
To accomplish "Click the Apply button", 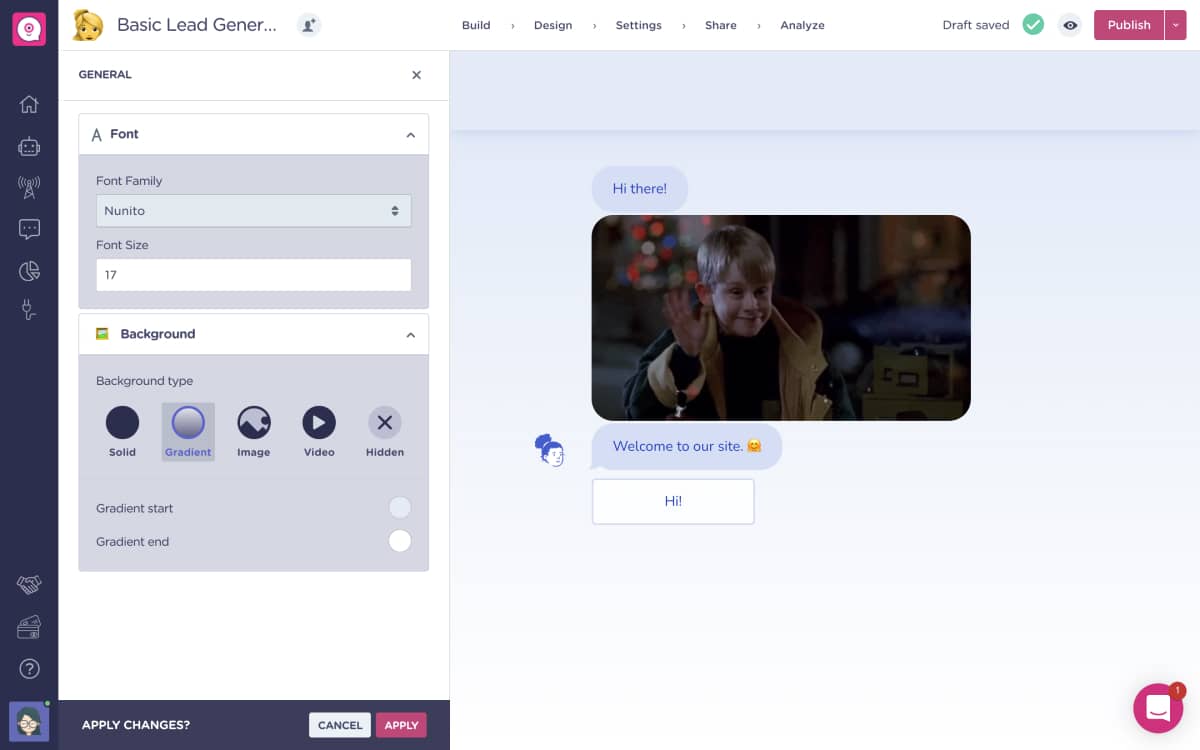I will (x=401, y=725).
